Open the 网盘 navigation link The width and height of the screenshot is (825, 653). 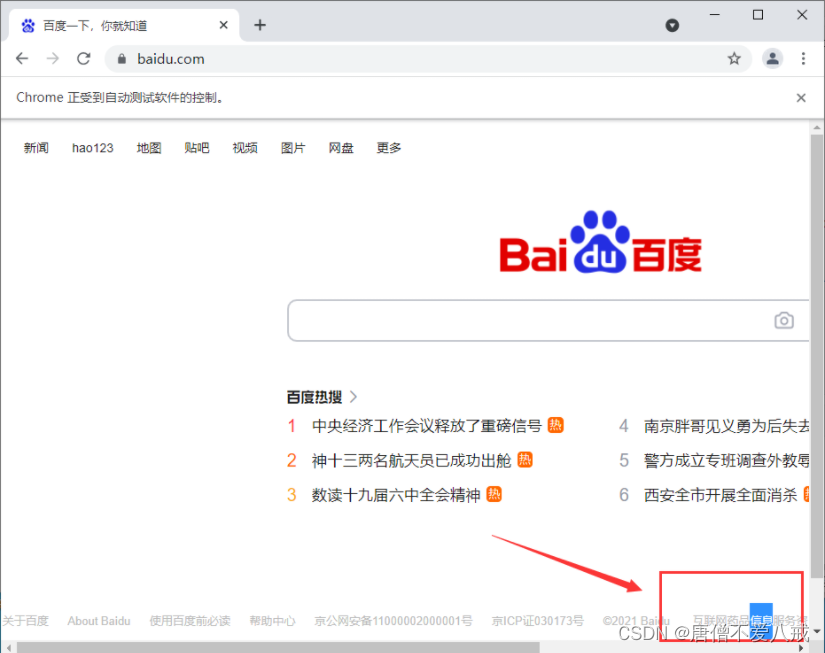pyautogui.click(x=341, y=148)
